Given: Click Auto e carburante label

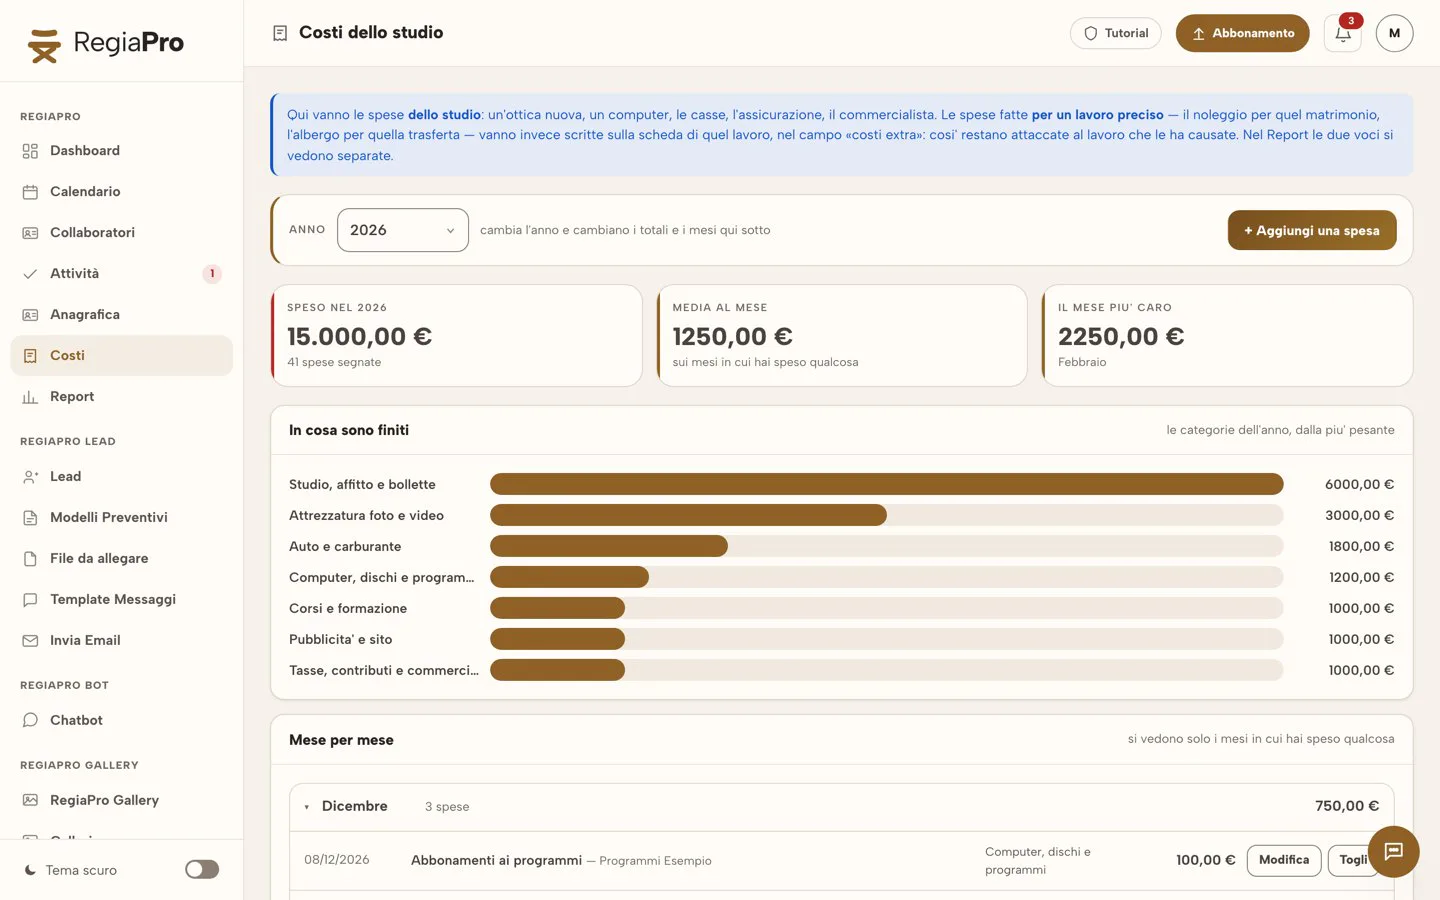Looking at the screenshot, I should click(x=345, y=547).
